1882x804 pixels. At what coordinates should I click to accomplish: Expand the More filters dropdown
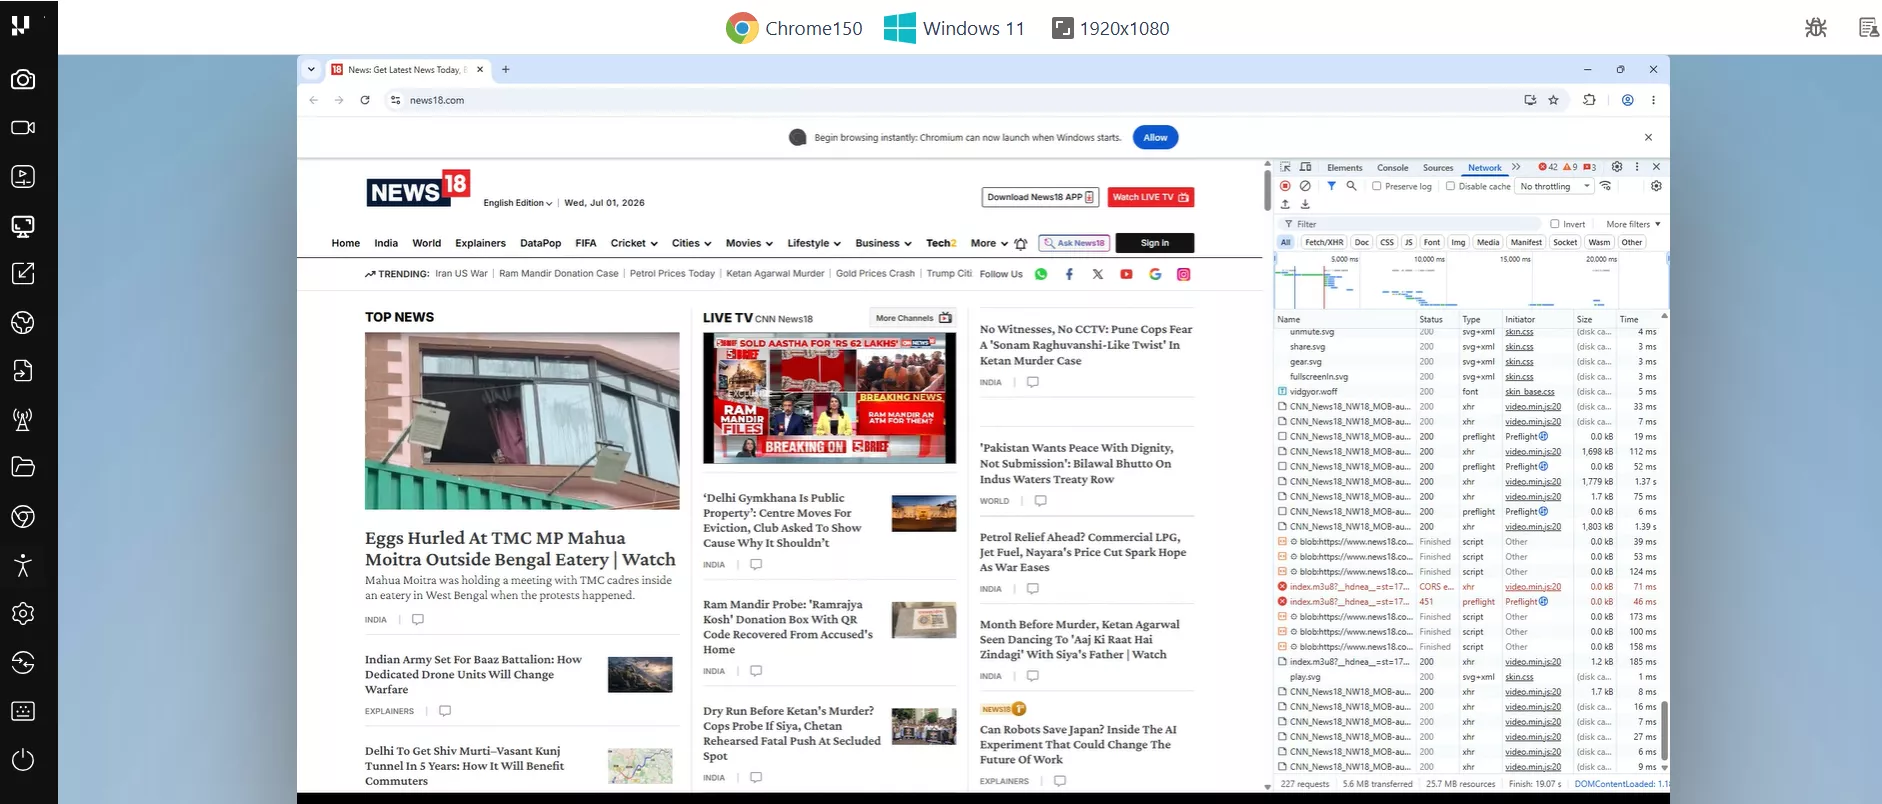1633,224
